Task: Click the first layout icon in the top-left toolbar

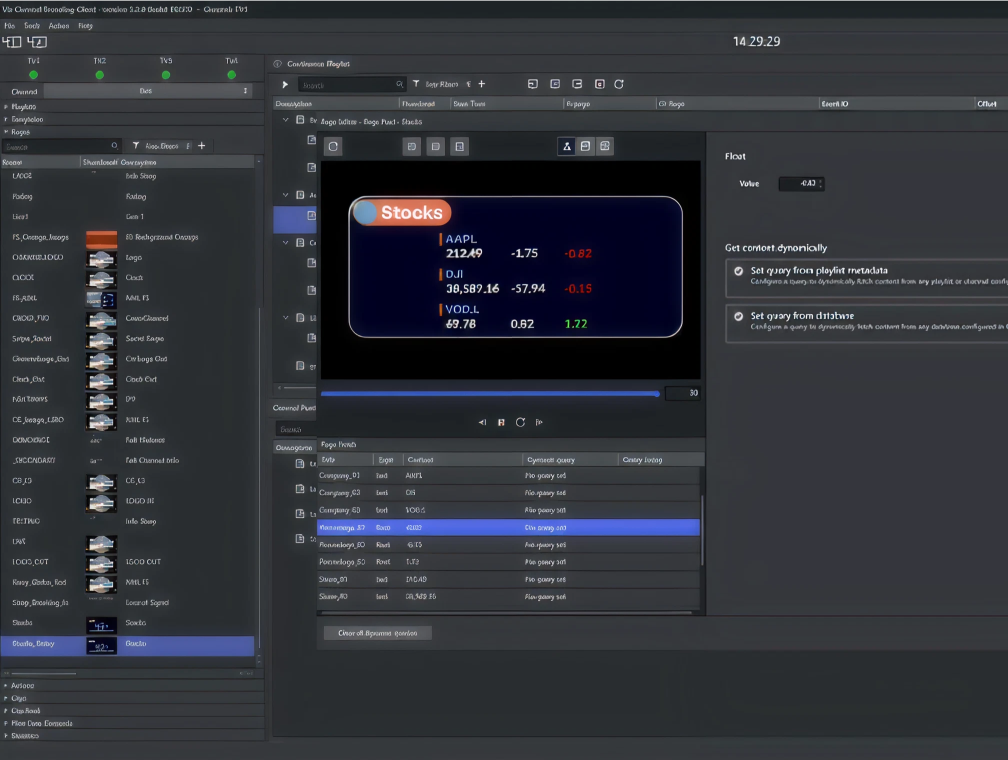Action: pyautogui.click(x=12, y=42)
